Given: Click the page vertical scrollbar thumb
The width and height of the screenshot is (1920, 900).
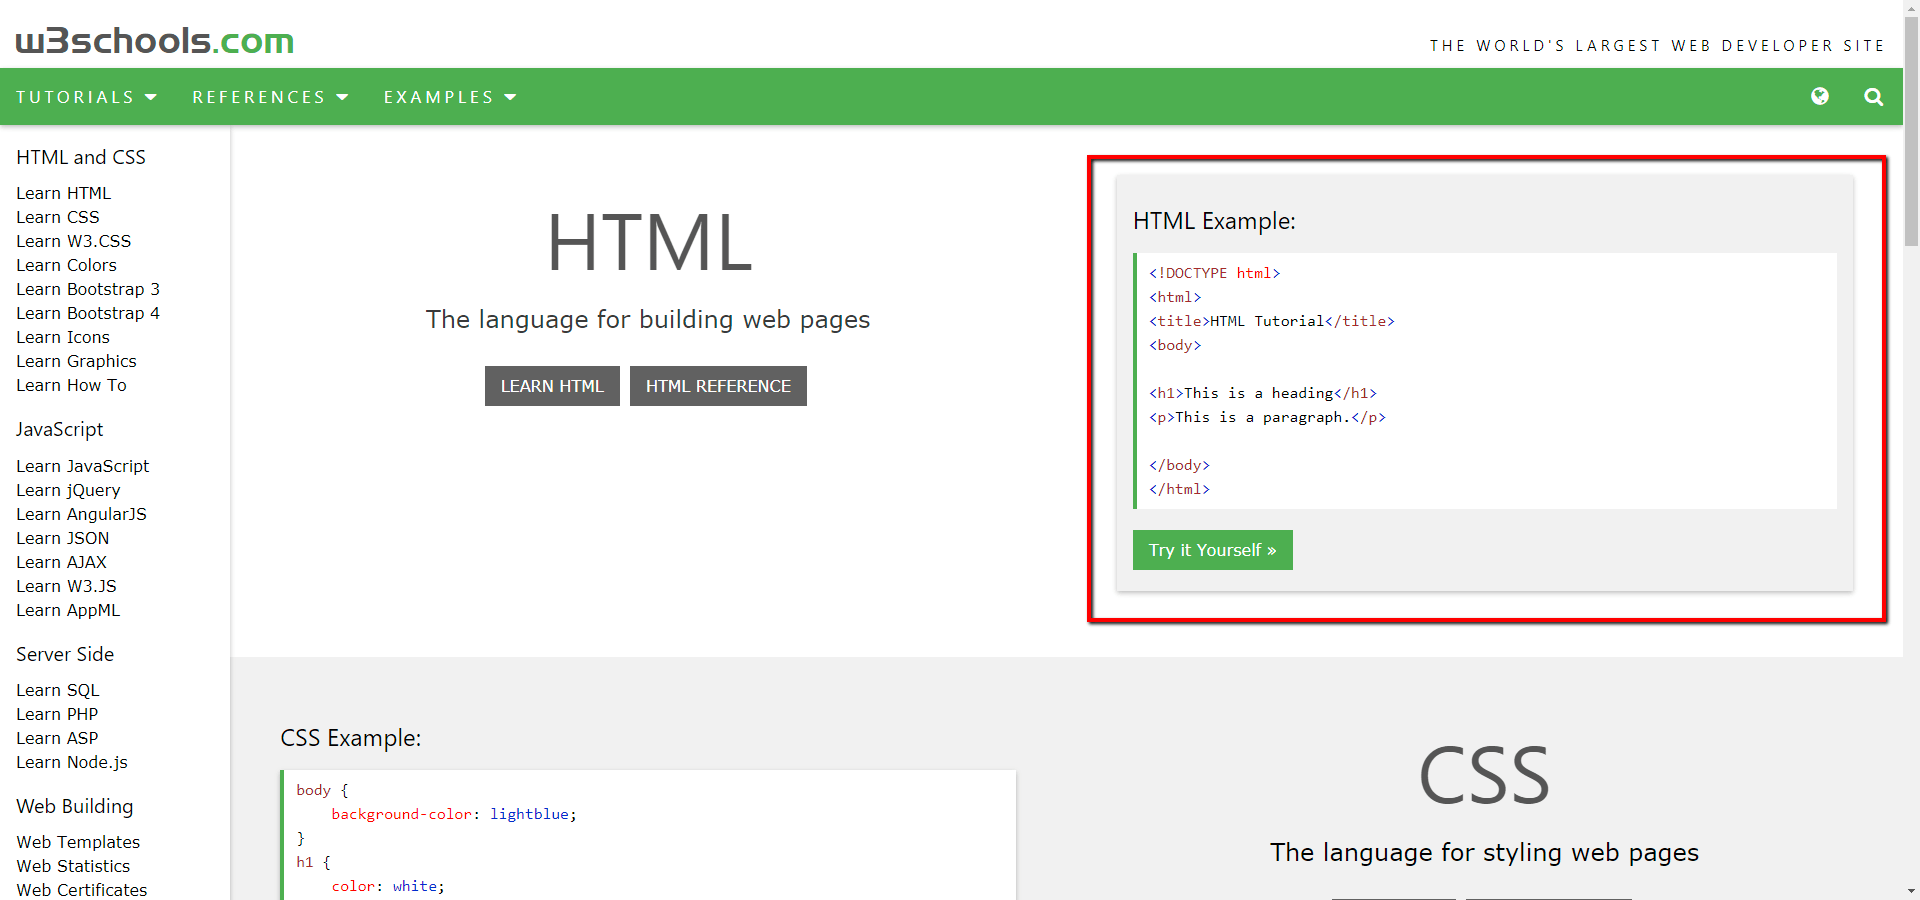Looking at the screenshot, I should point(1911,130).
